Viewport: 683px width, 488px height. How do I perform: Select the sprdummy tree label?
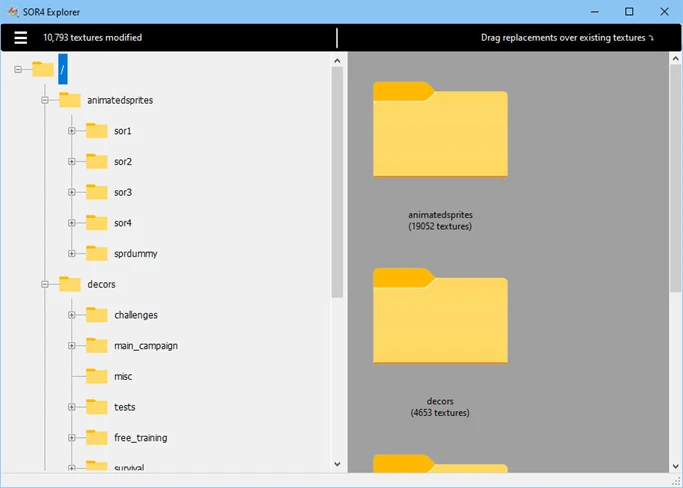(135, 254)
